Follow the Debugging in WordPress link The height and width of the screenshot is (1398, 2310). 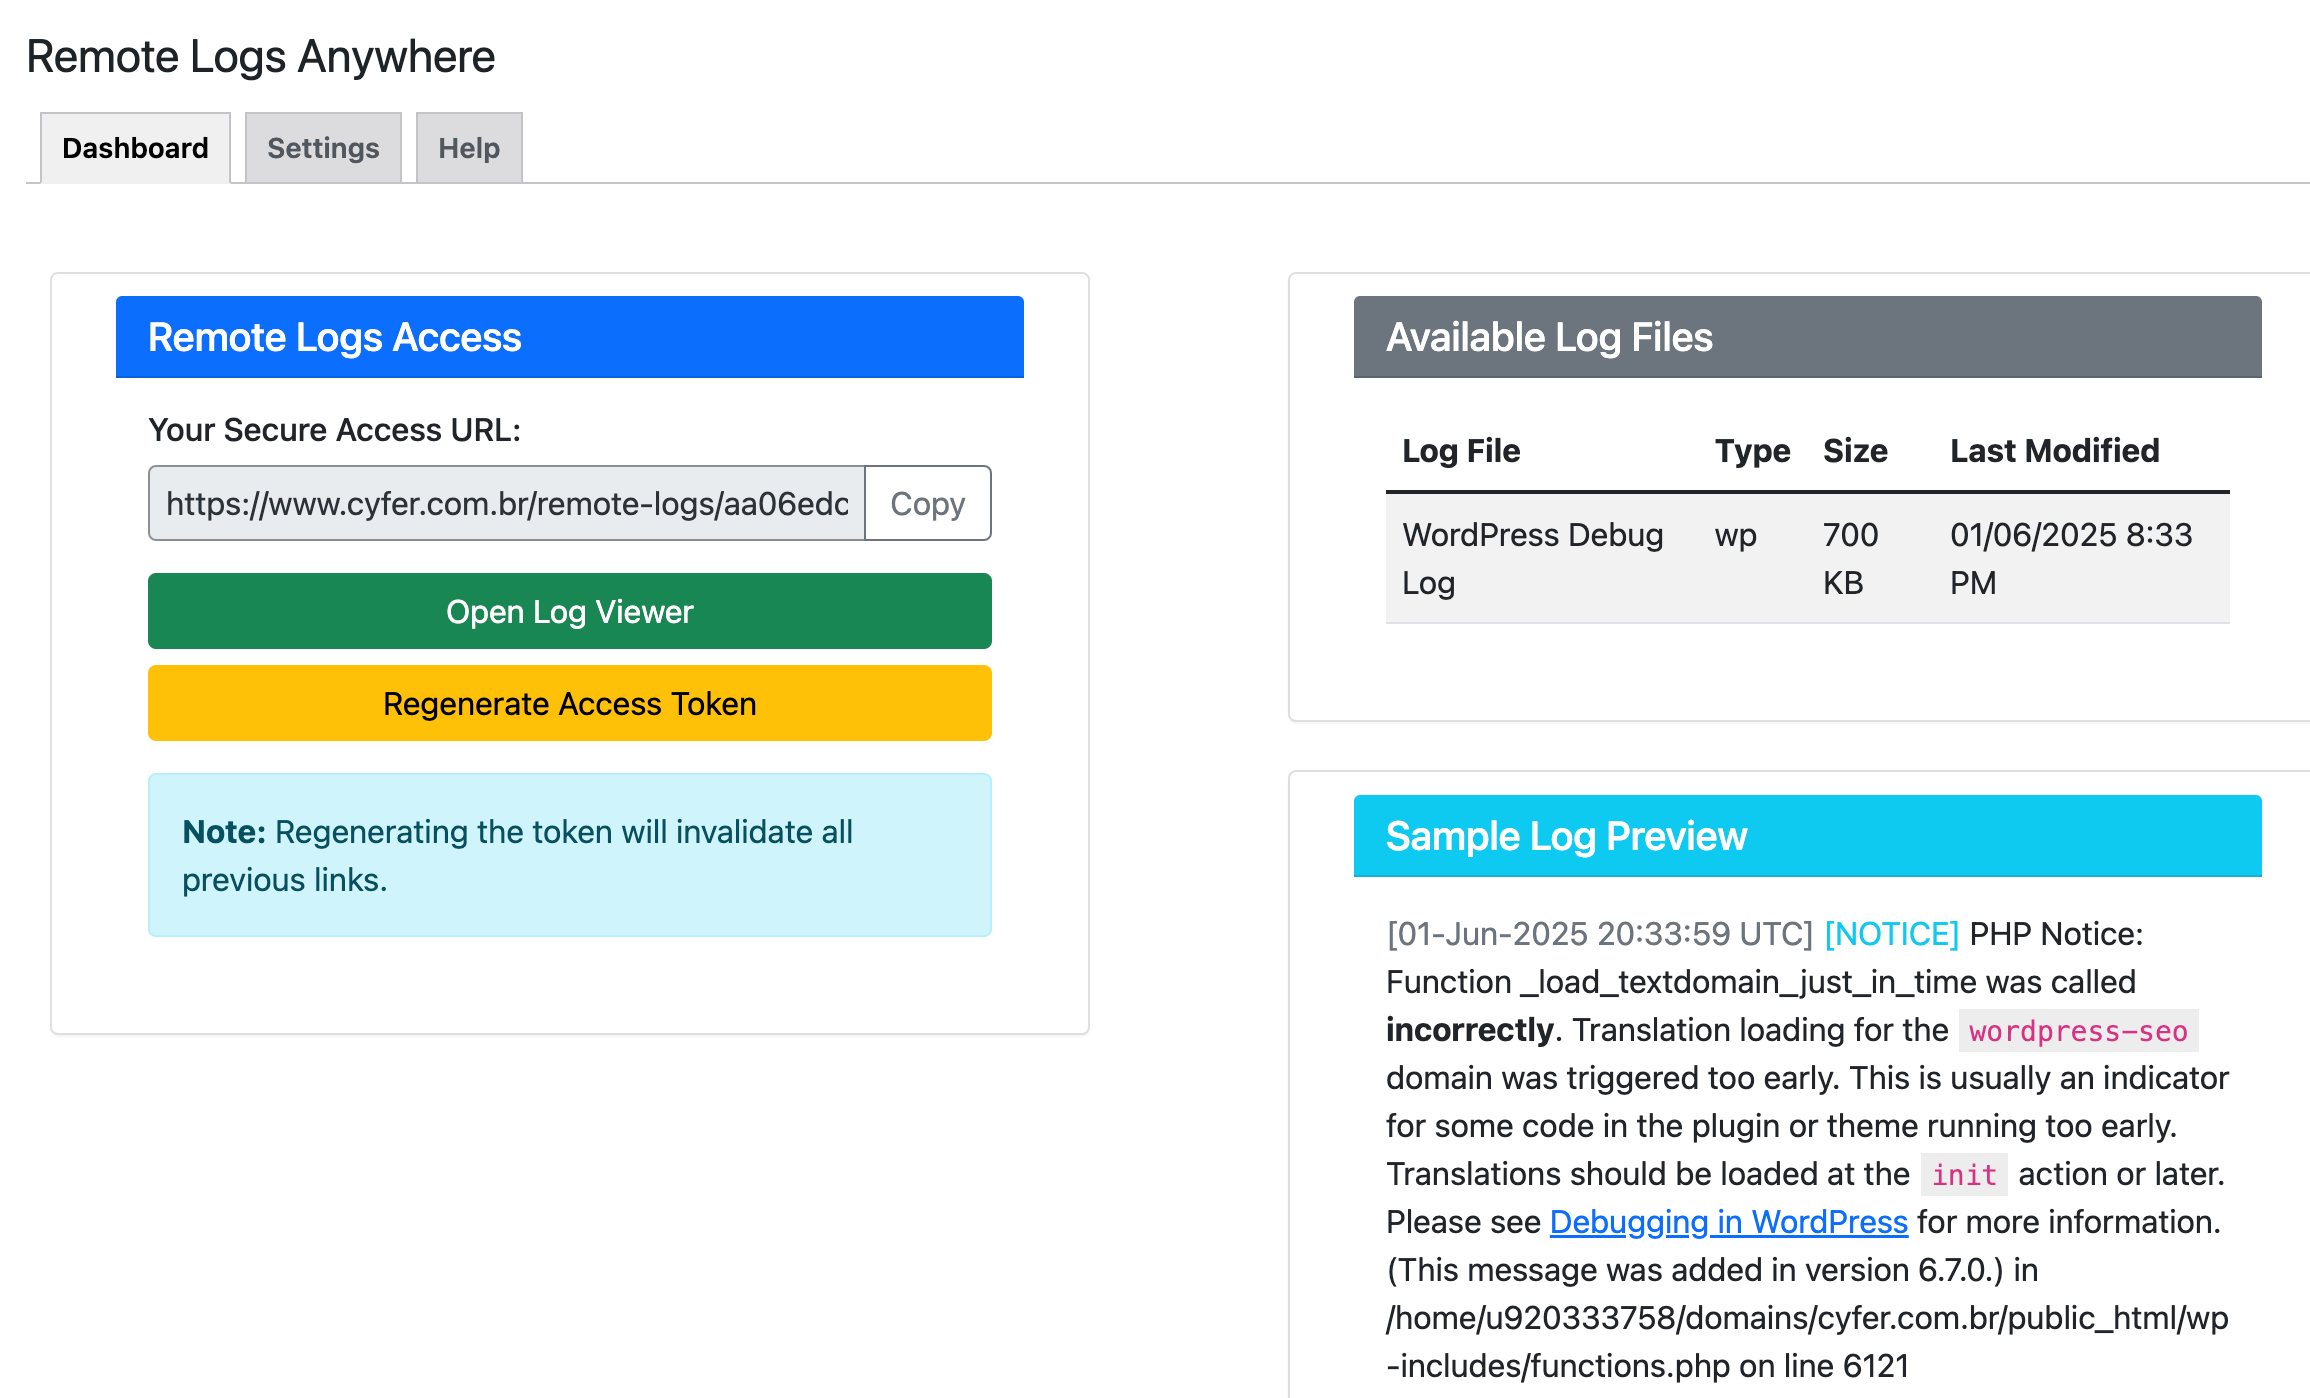1728,1222
